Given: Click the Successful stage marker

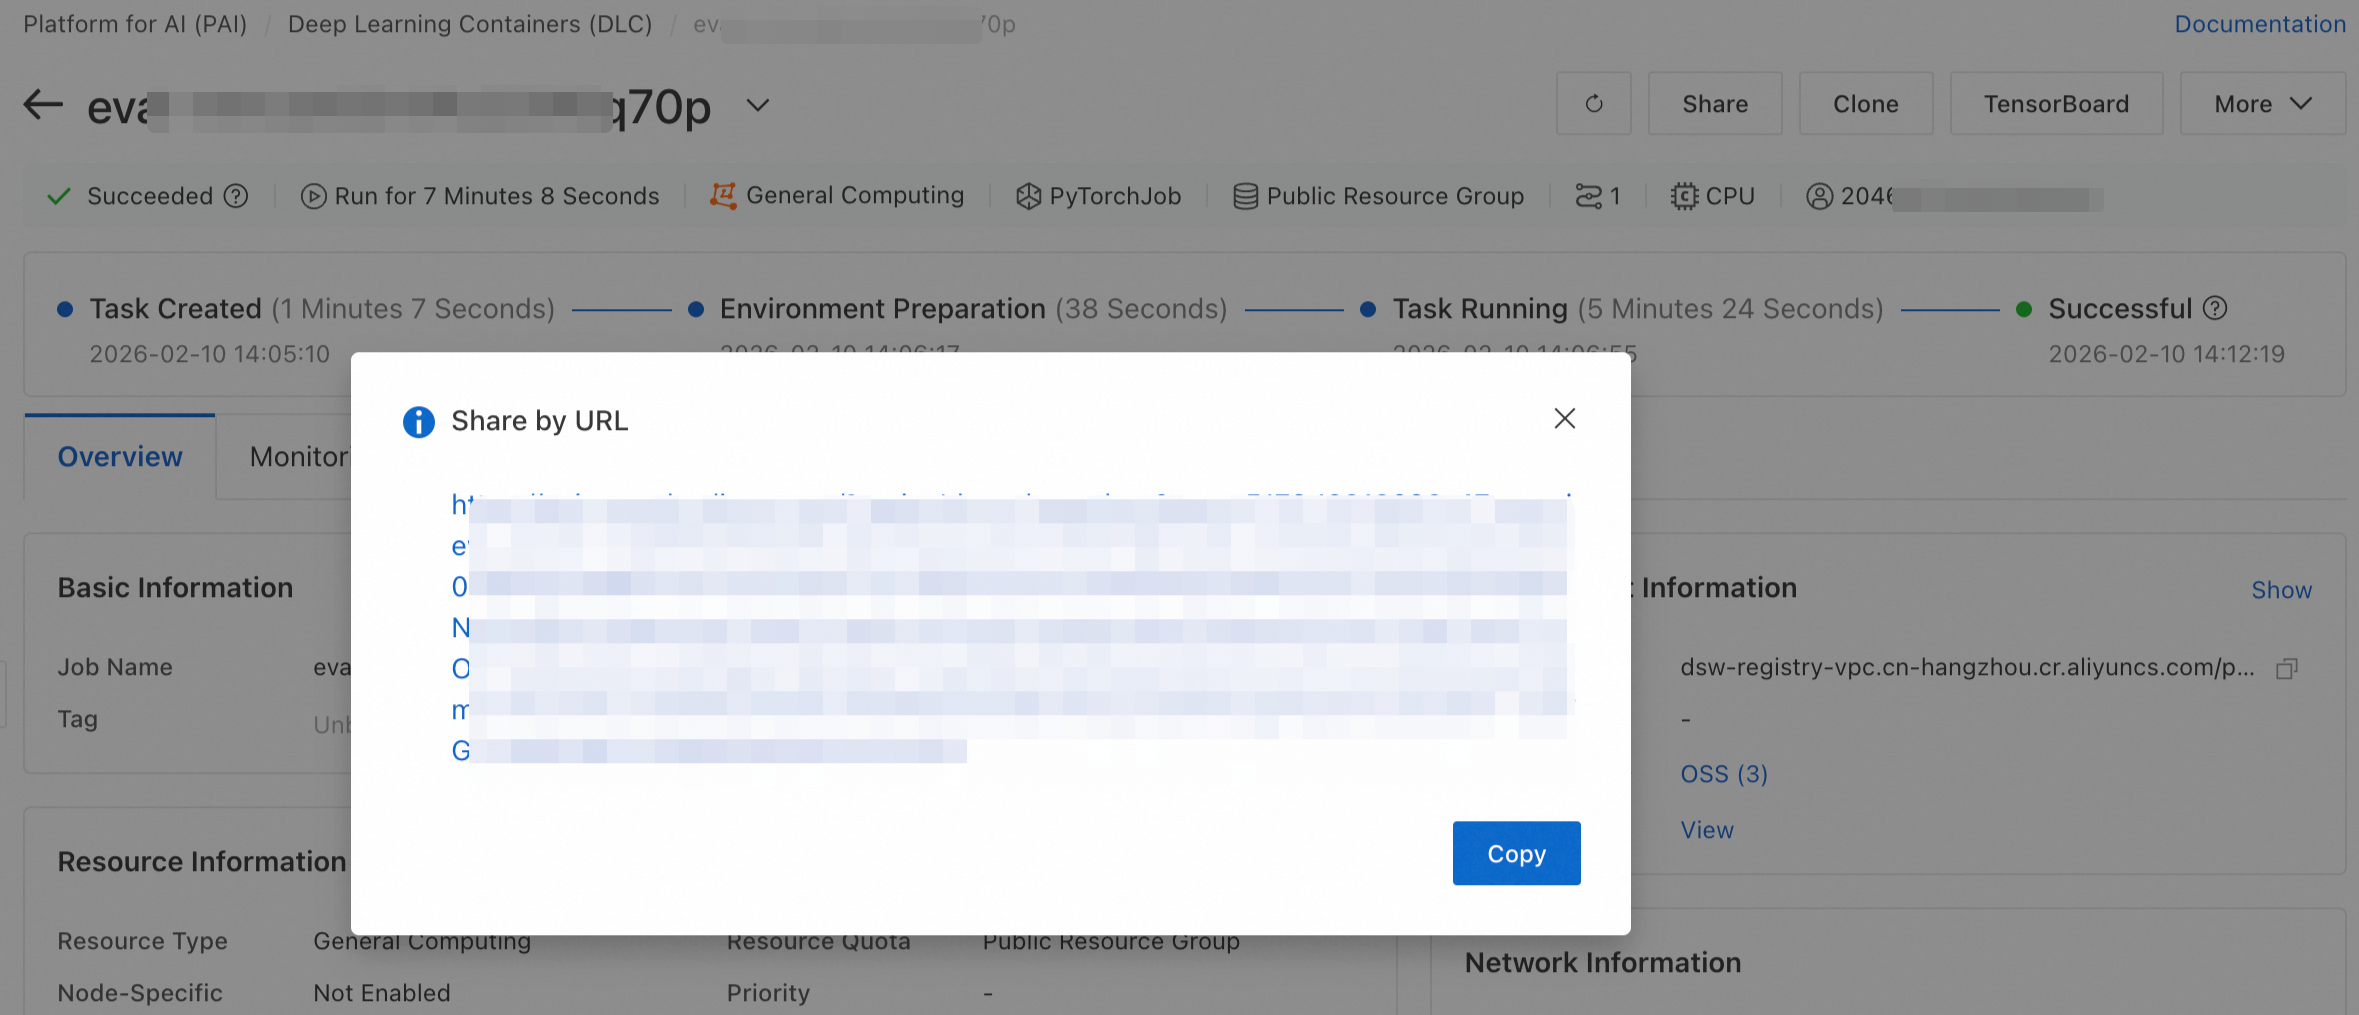Looking at the screenshot, I should click(2024, 309).
